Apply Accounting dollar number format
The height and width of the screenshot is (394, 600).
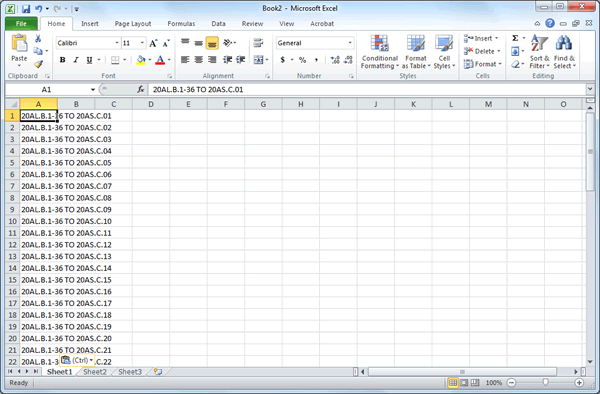[x=282, y=60]
